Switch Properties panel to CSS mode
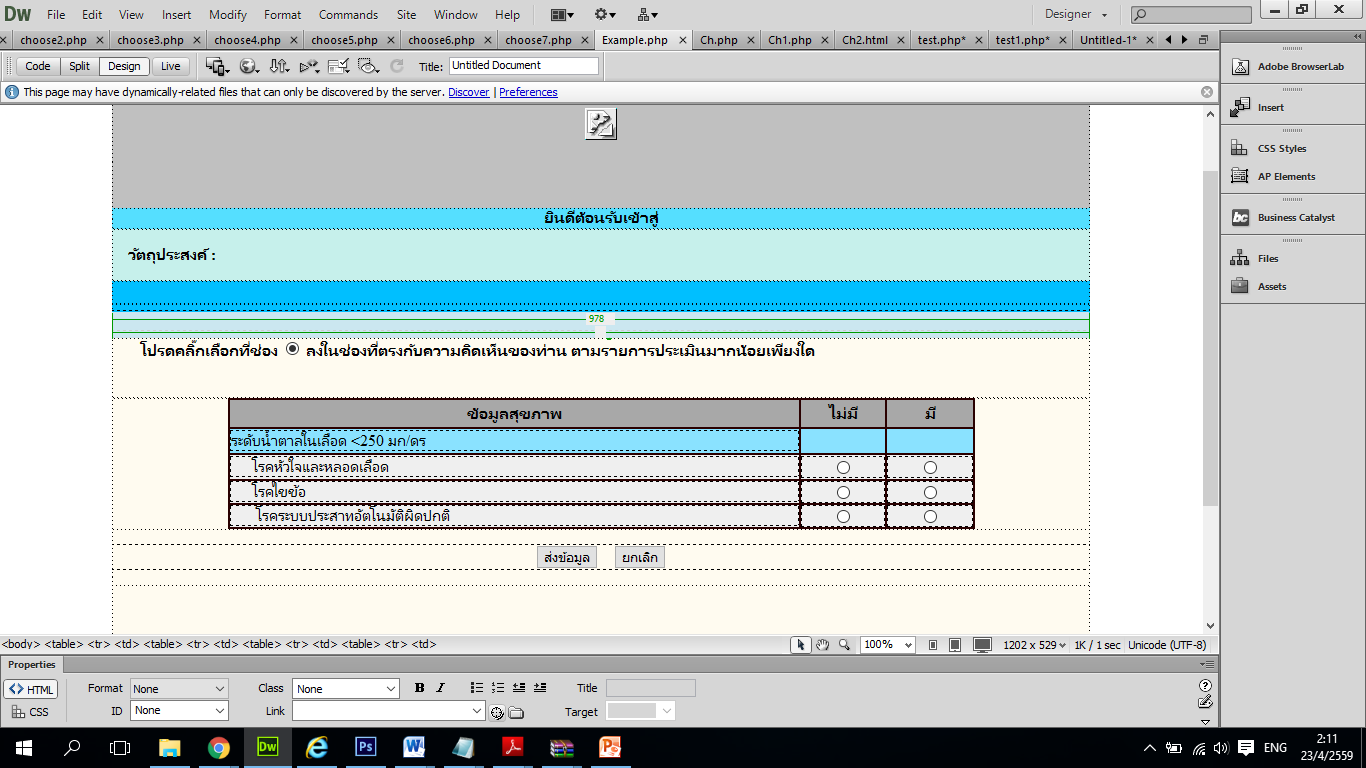This screenshot has height=768, width=1366. [x=30, y=712]
